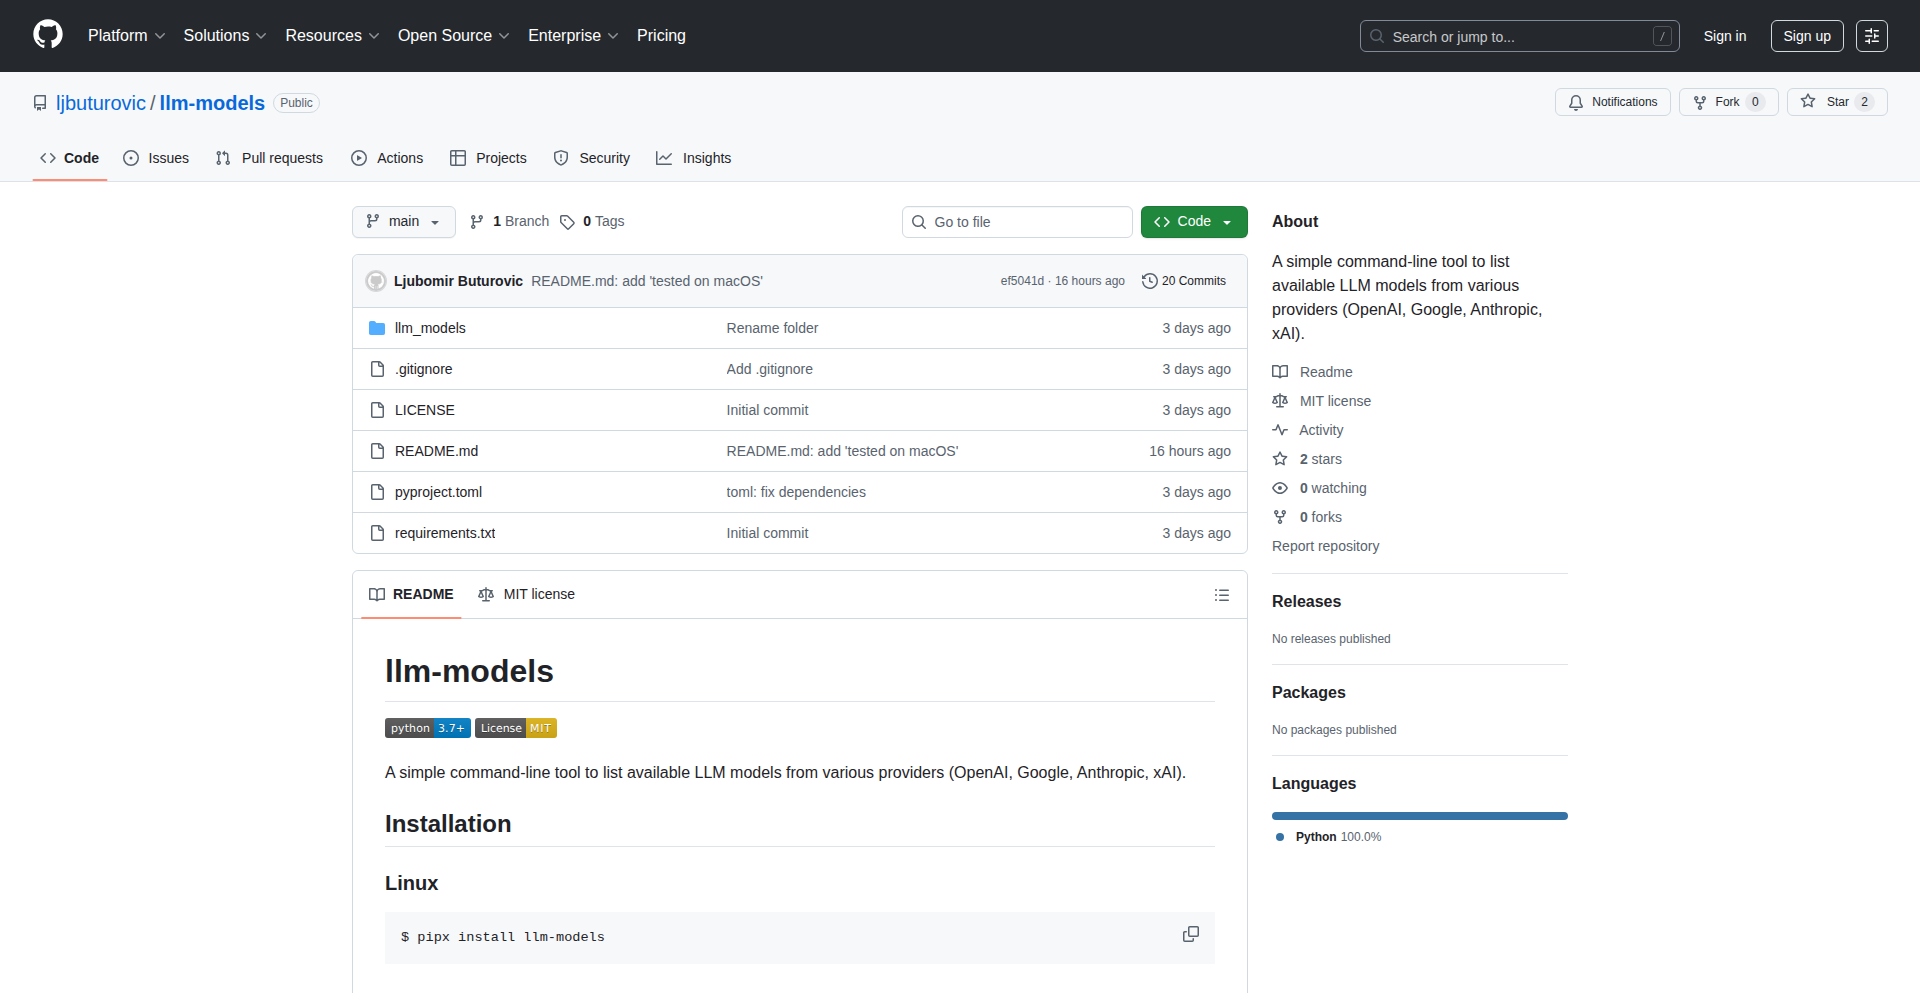Click the Sign up button
This screenshot has height=993, width=1920.
[1806, 36]
